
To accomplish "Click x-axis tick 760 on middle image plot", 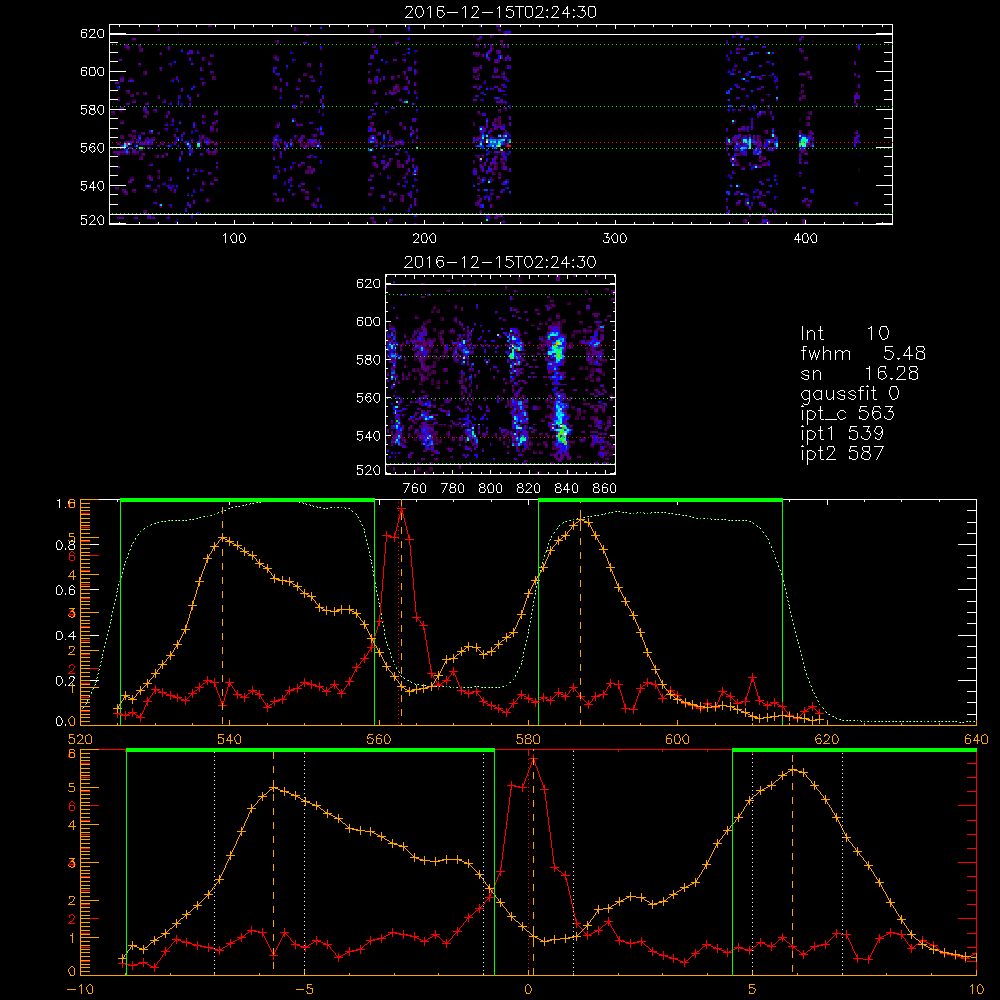I will click(415, 489).
